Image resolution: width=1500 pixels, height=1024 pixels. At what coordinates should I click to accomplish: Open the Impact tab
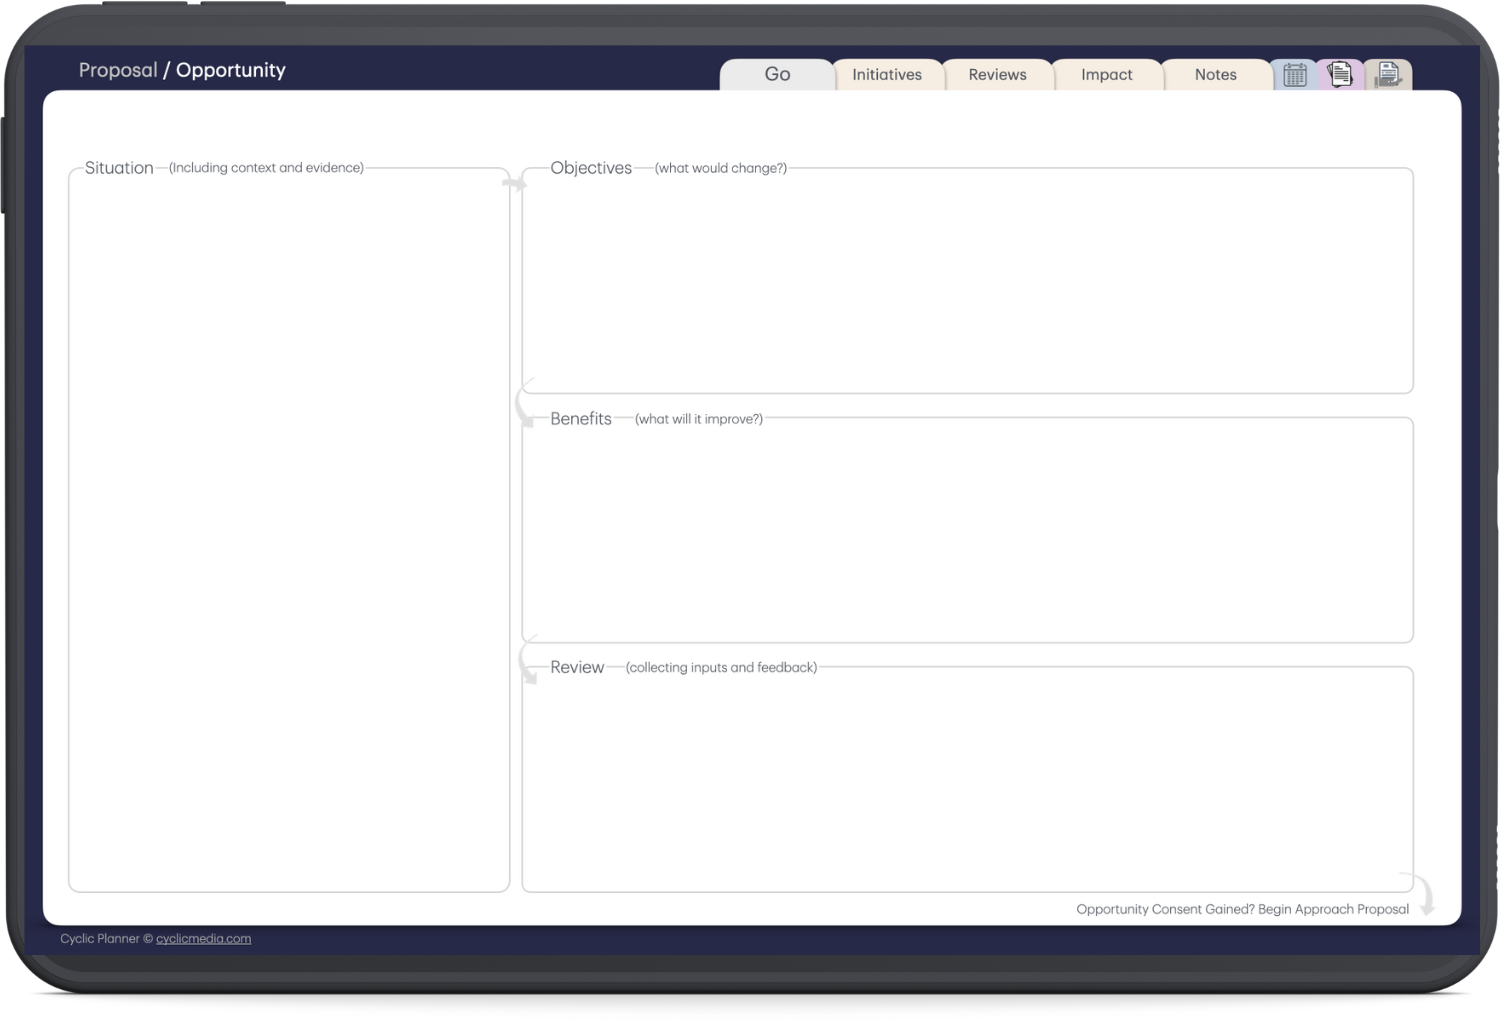pos(1107,74)
